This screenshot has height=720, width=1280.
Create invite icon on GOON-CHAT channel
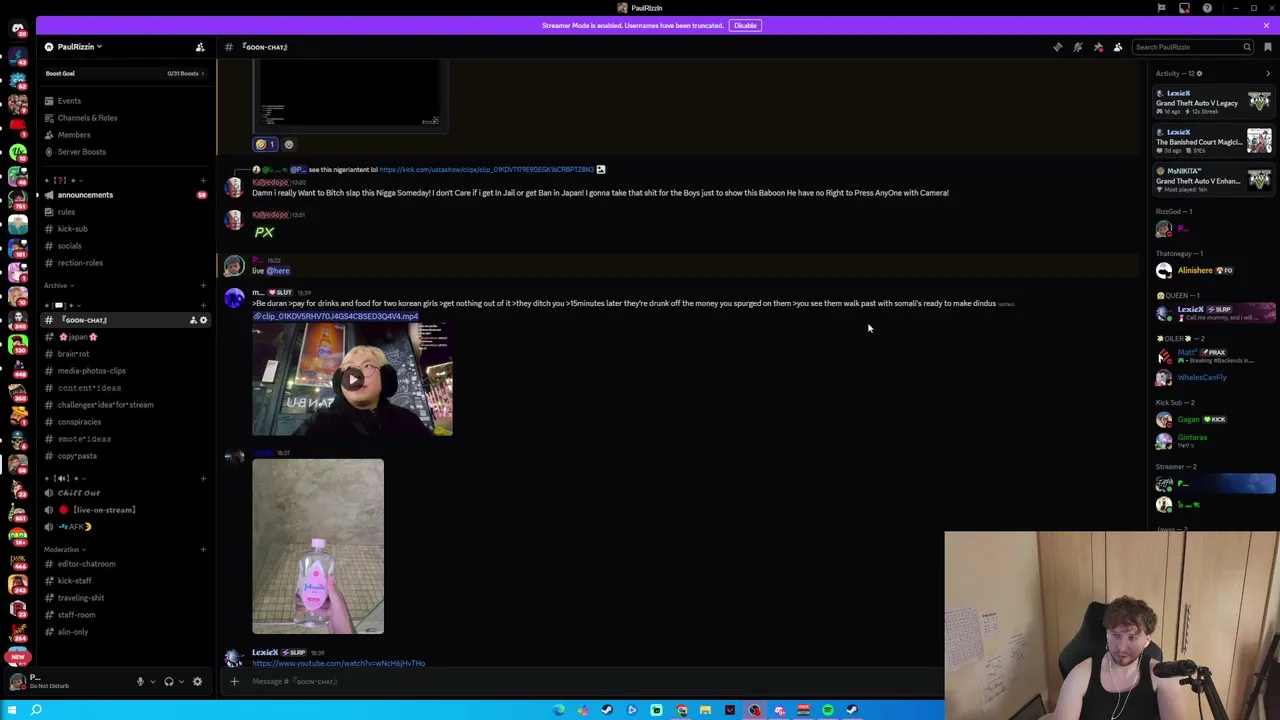193,320
